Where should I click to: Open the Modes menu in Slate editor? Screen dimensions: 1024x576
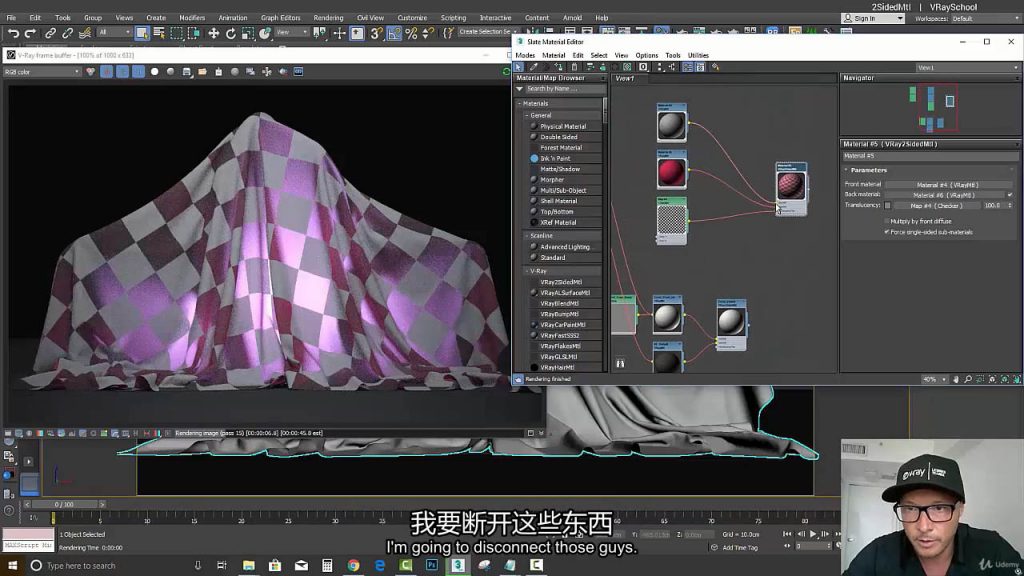(525, 56)
